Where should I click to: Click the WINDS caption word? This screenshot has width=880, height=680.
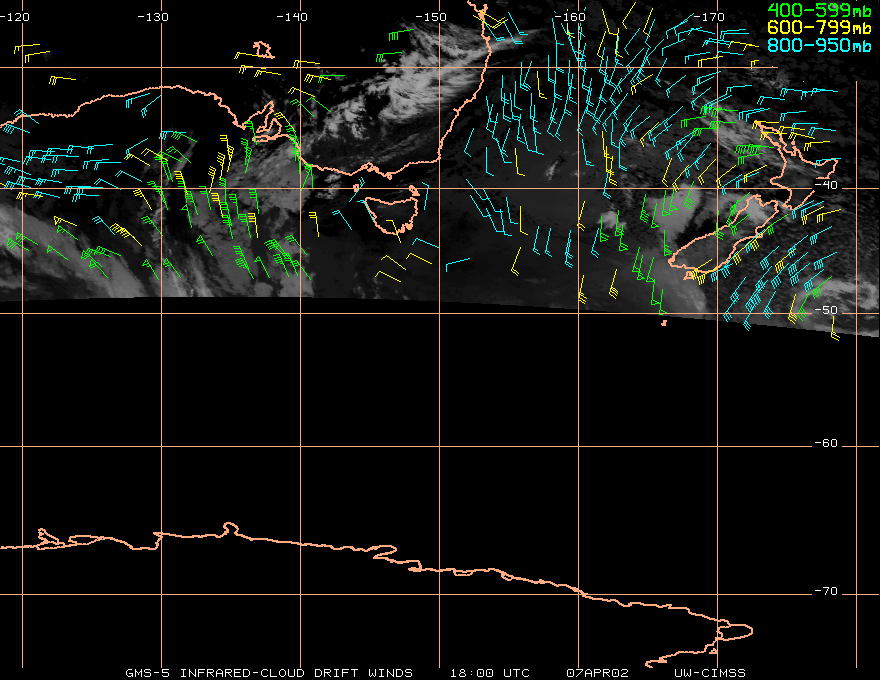tap(391, 673)
